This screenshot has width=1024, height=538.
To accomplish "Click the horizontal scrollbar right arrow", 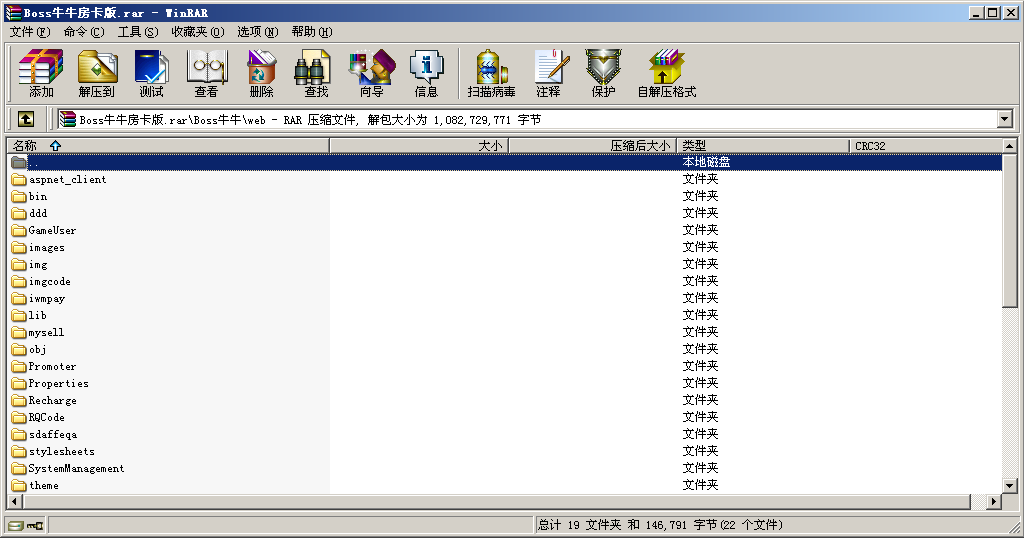I will point(994,501).
